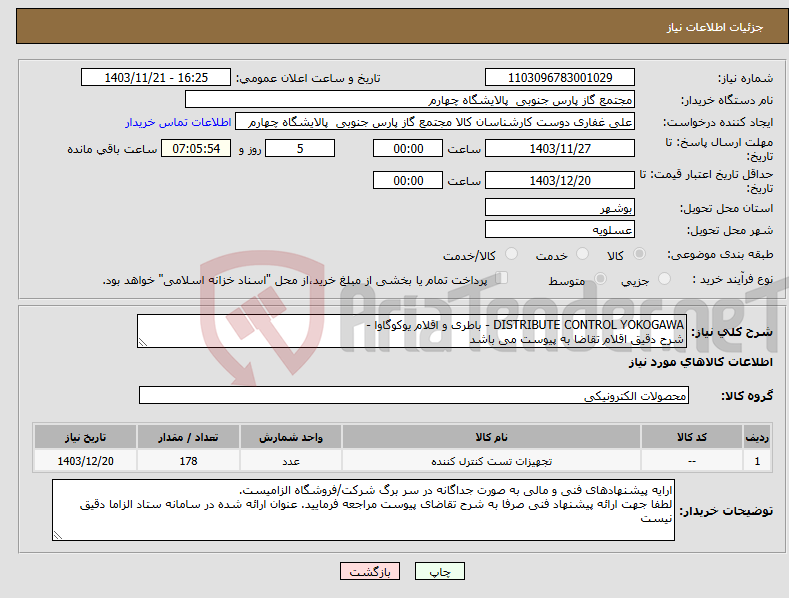Click the delivery city field عسلویه

click(x=560, y=230)
